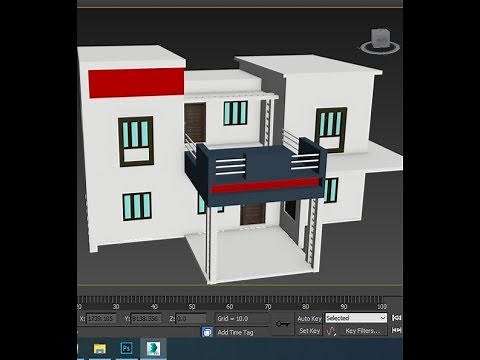
Task: Select the ground floor brown door
Action: (x=253, y=215)
